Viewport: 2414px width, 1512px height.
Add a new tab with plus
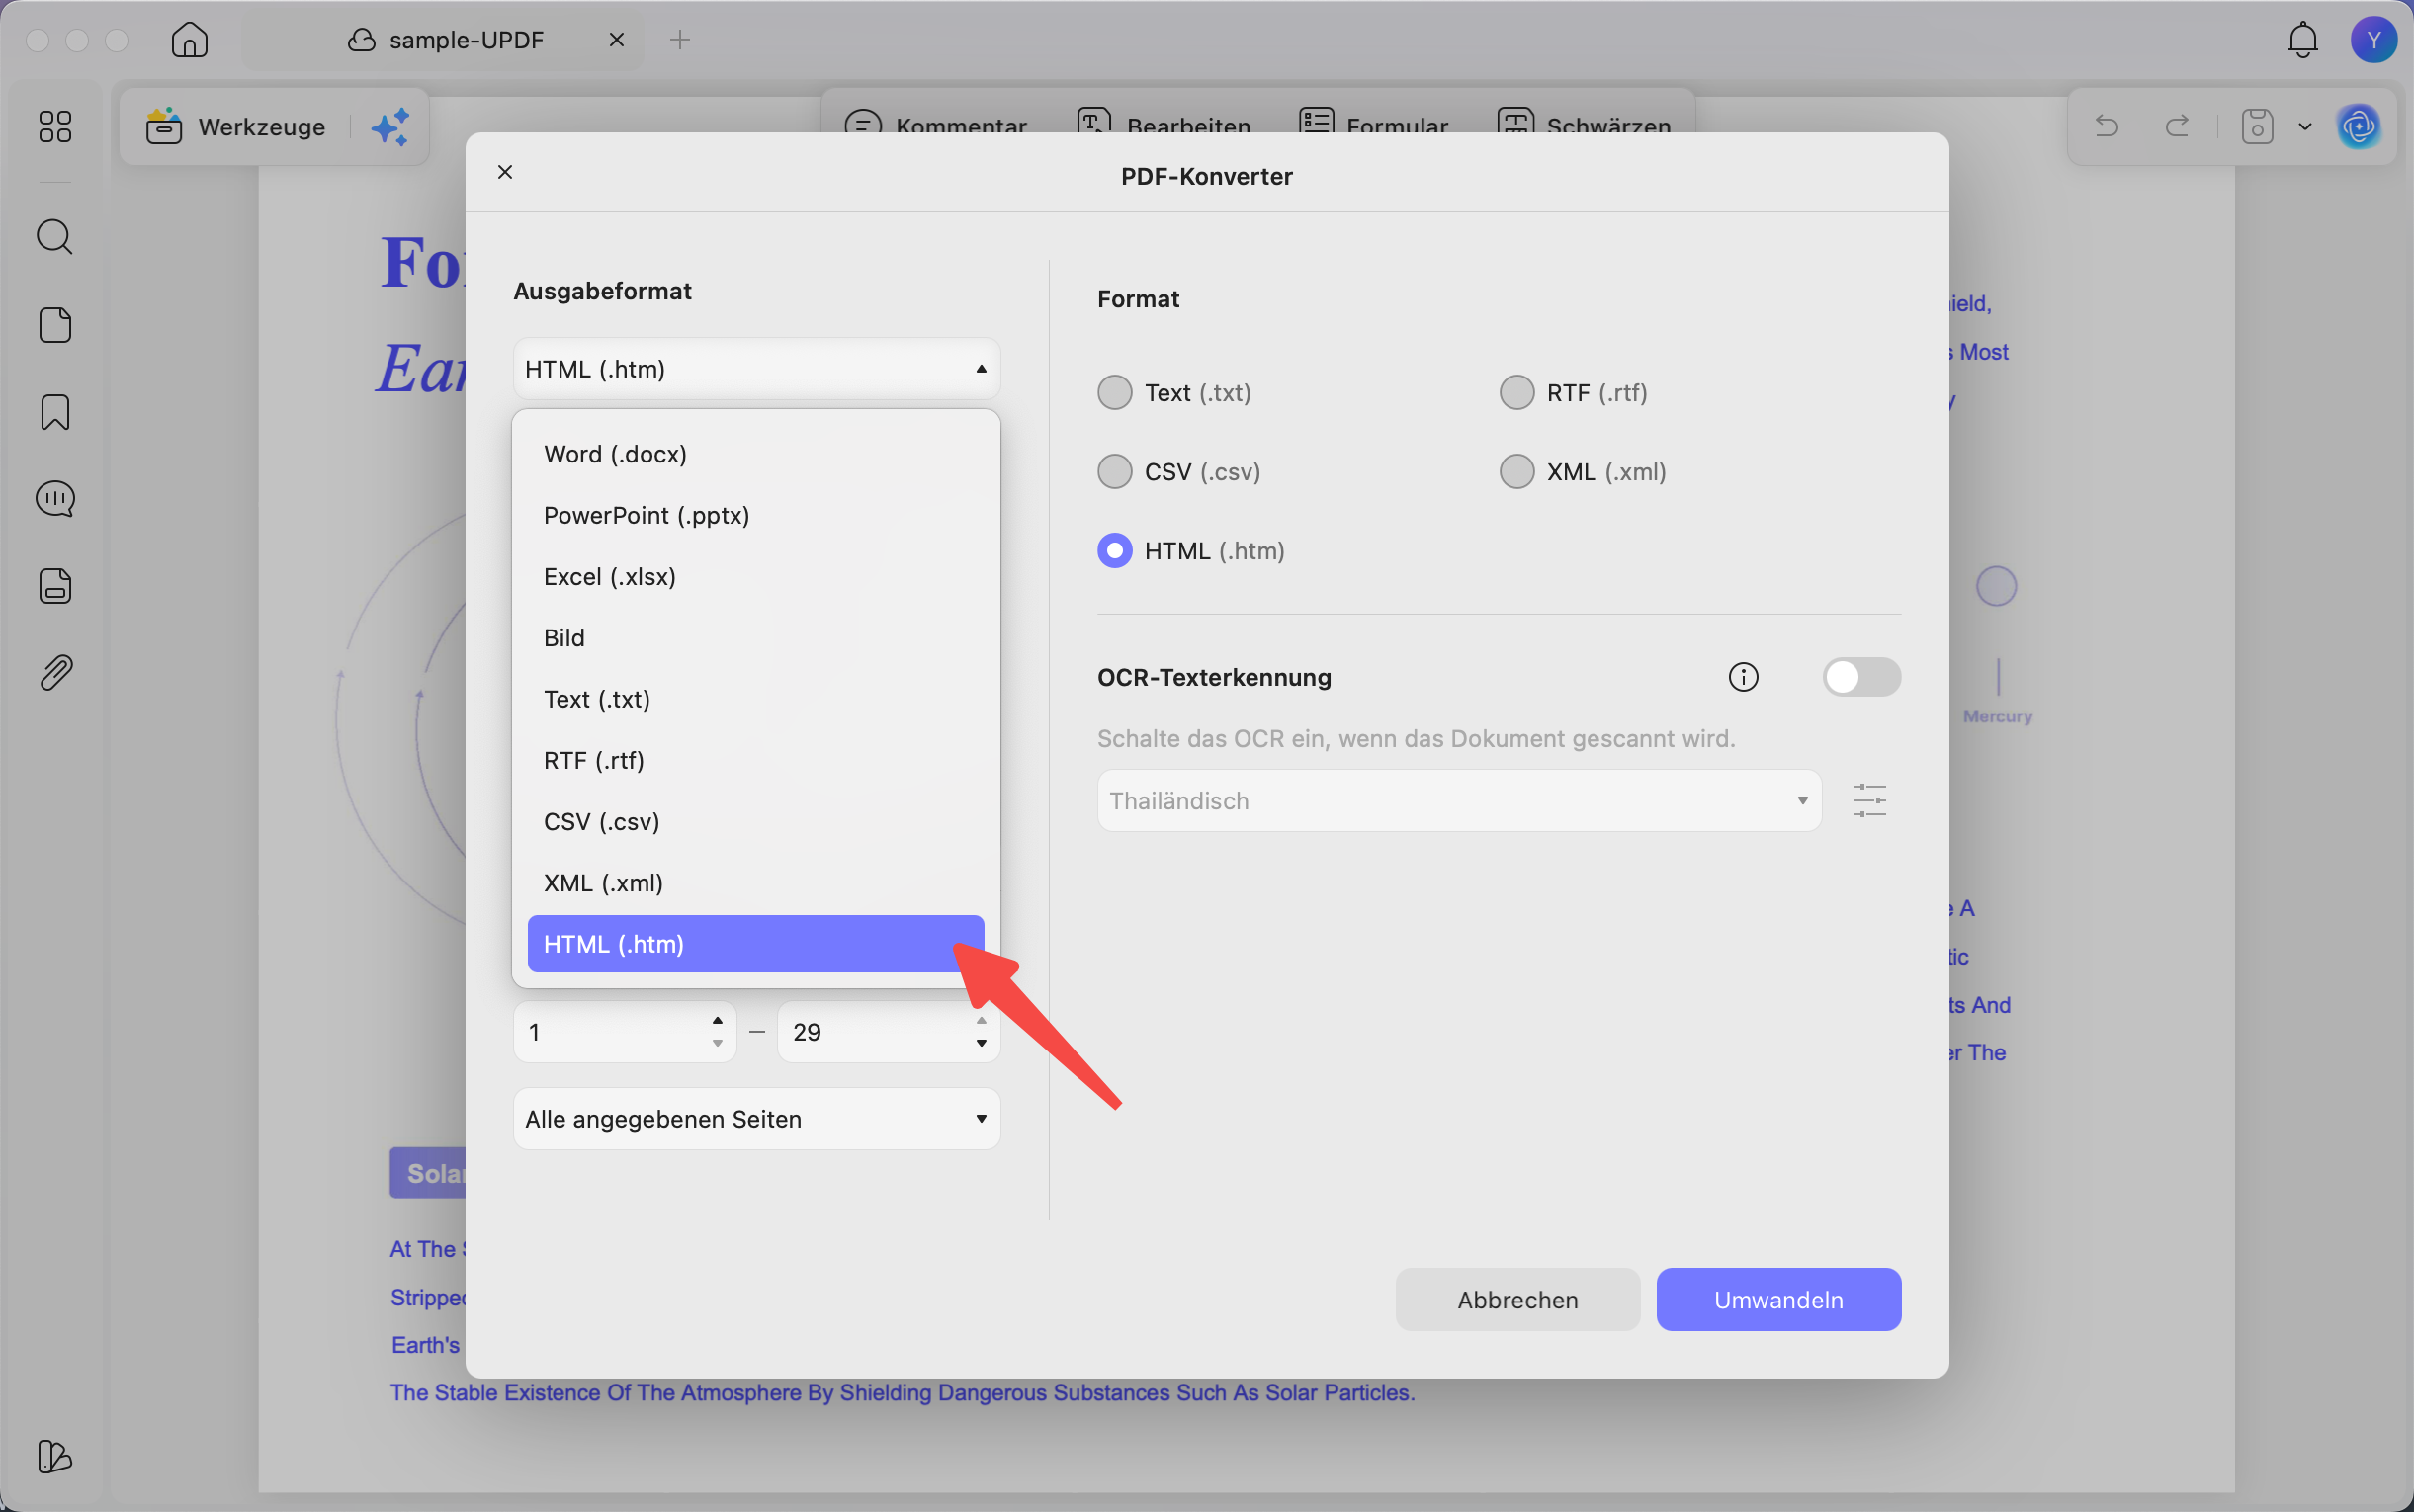tap(680, 40)
